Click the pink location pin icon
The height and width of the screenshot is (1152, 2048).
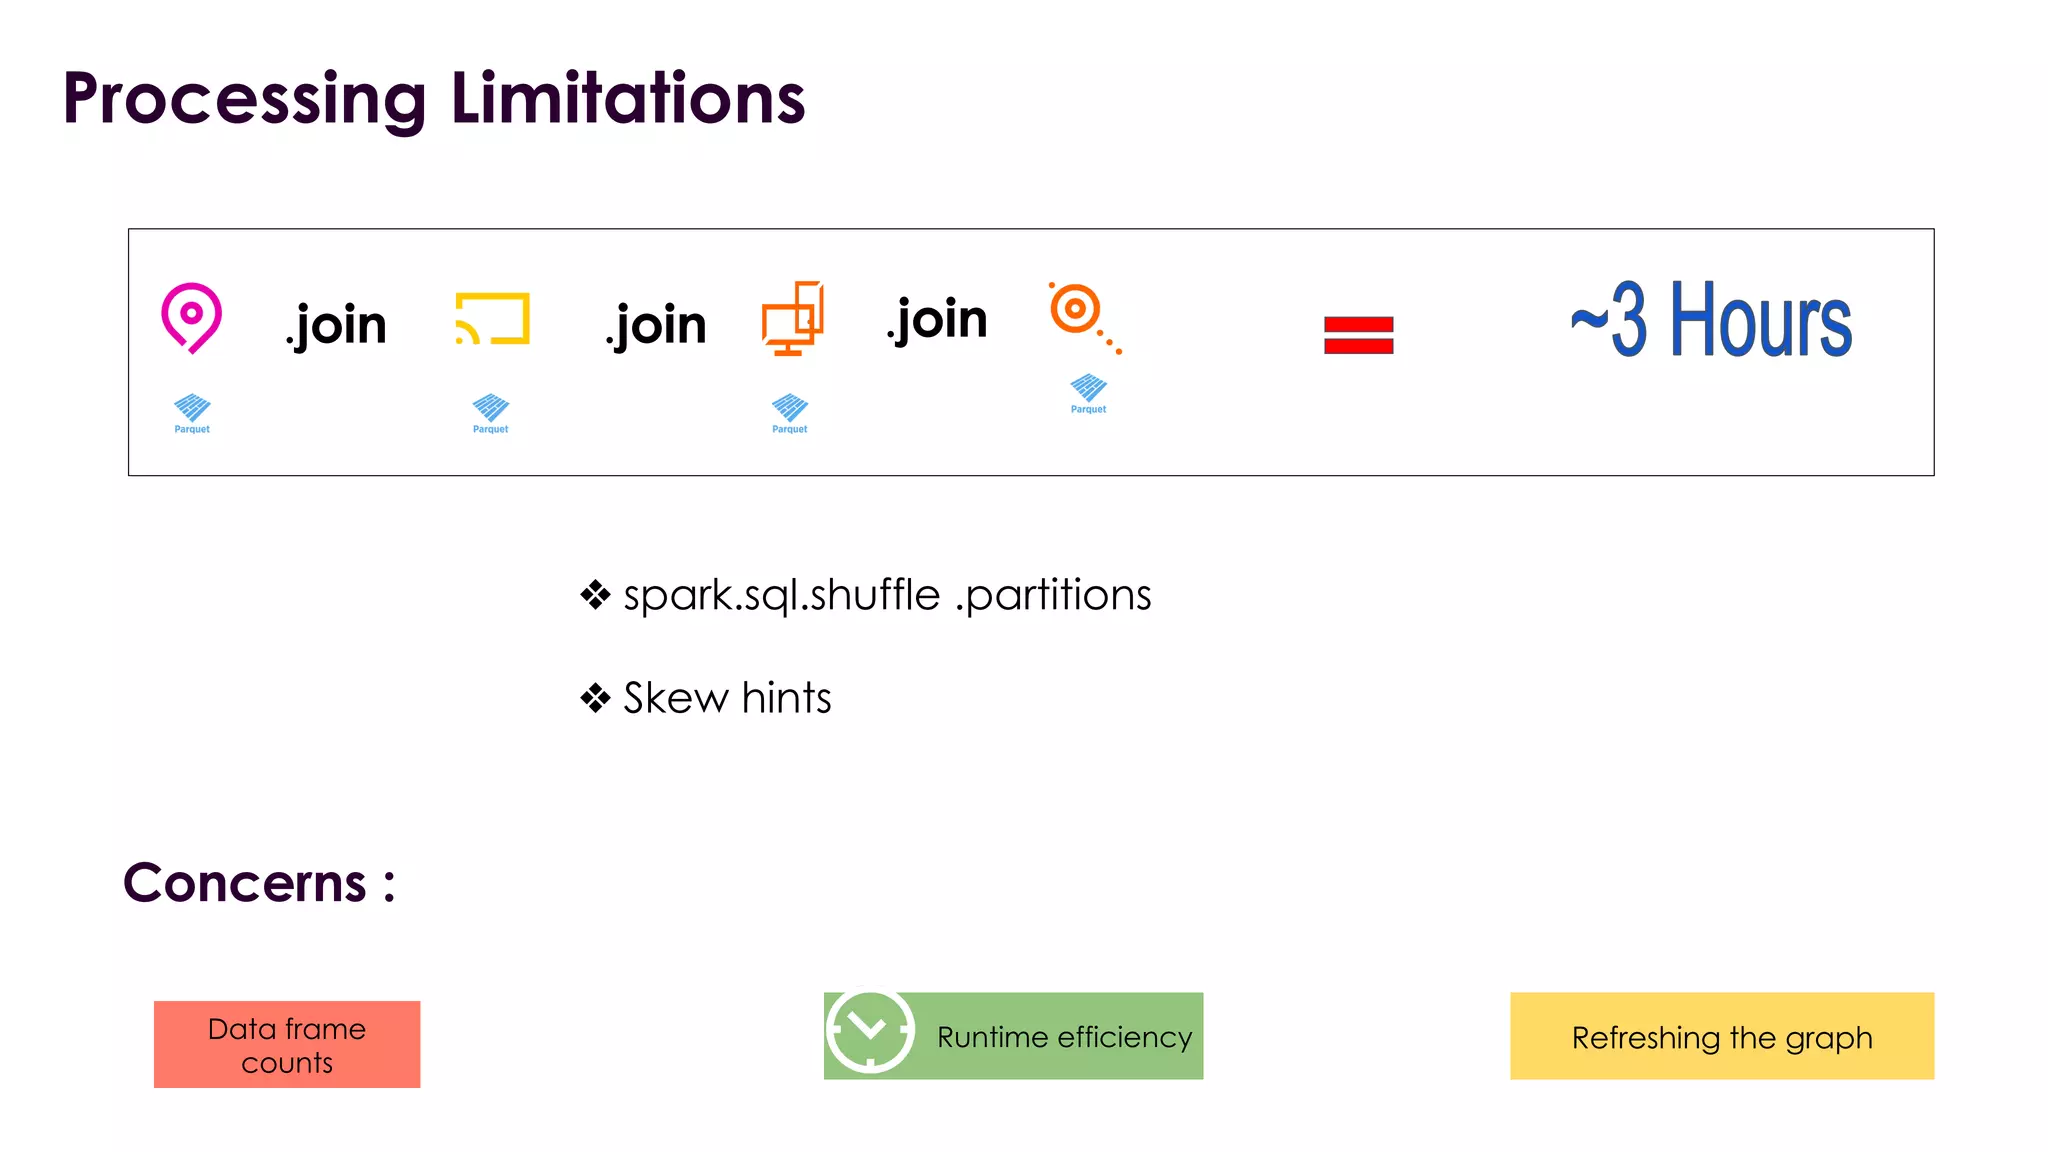(191, 317)
